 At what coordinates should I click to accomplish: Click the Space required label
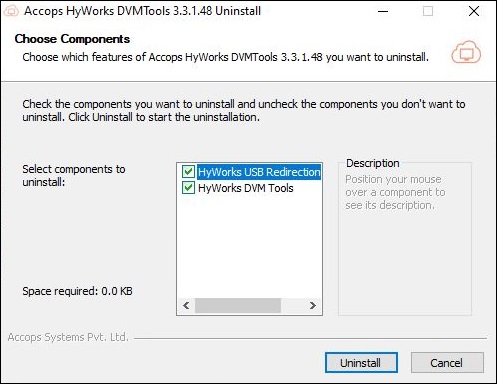pyautogui.click(x=77, y=291)
